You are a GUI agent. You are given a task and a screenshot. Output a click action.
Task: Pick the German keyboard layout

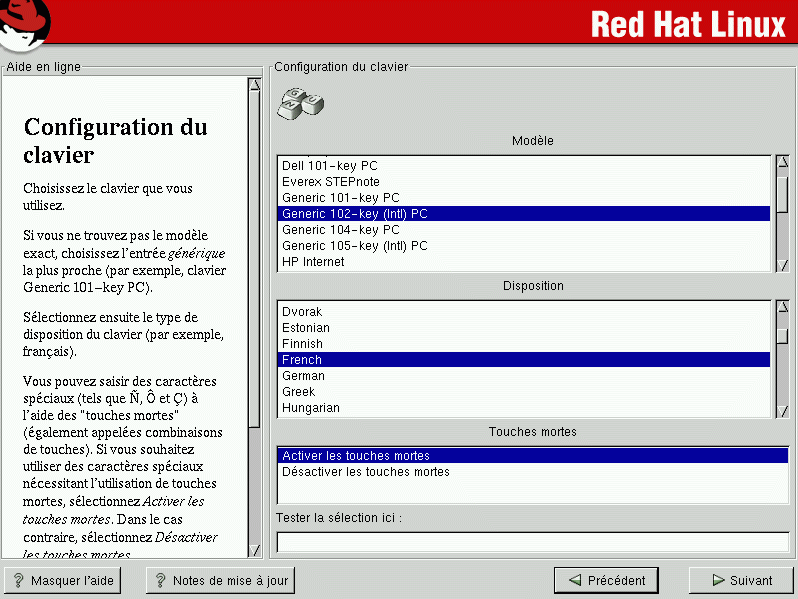[303, 376]
